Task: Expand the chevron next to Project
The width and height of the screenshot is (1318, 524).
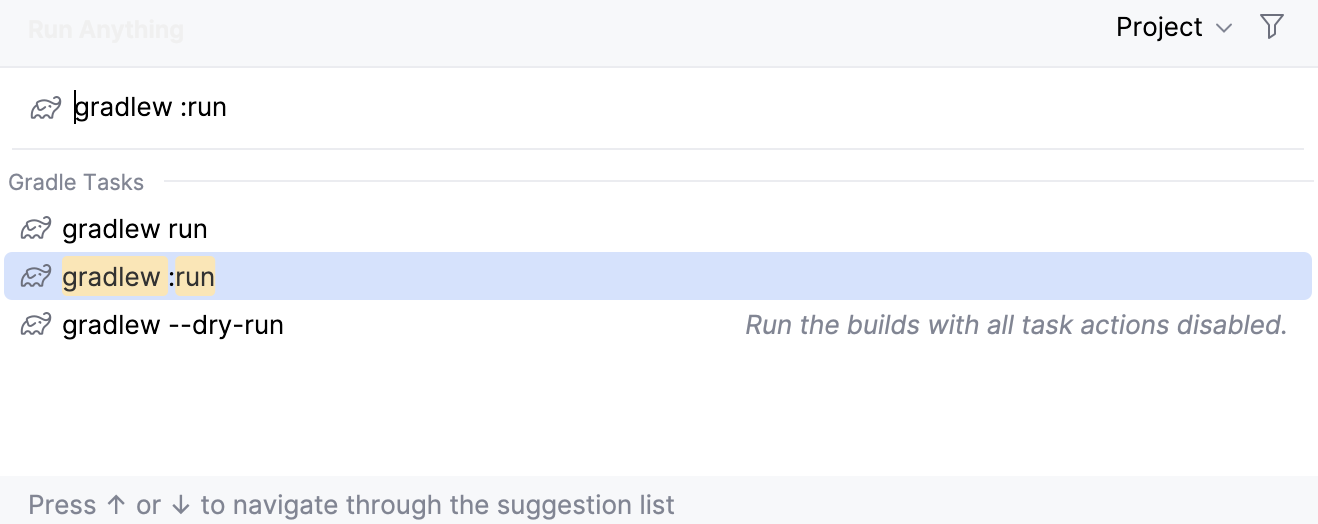Action: pos(1224,28)
